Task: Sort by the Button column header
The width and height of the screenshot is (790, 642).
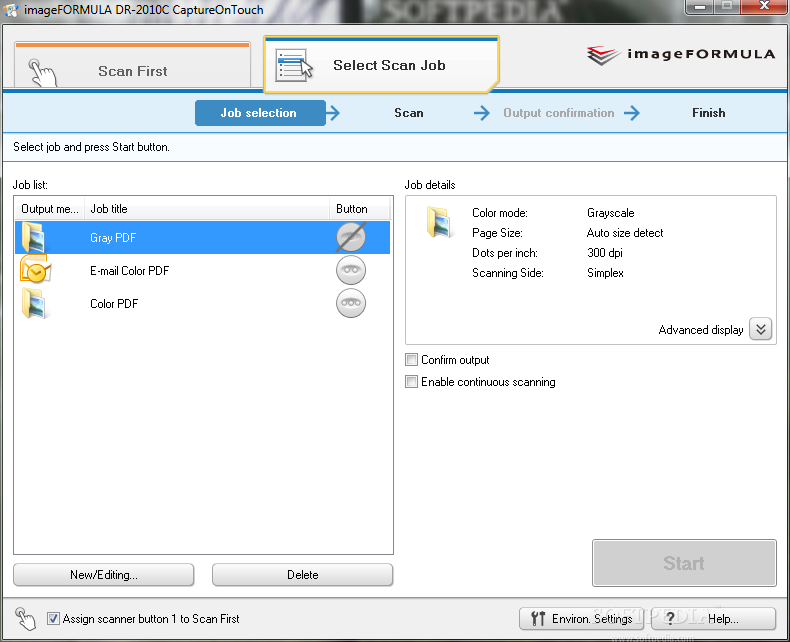Action: [359, 209]
